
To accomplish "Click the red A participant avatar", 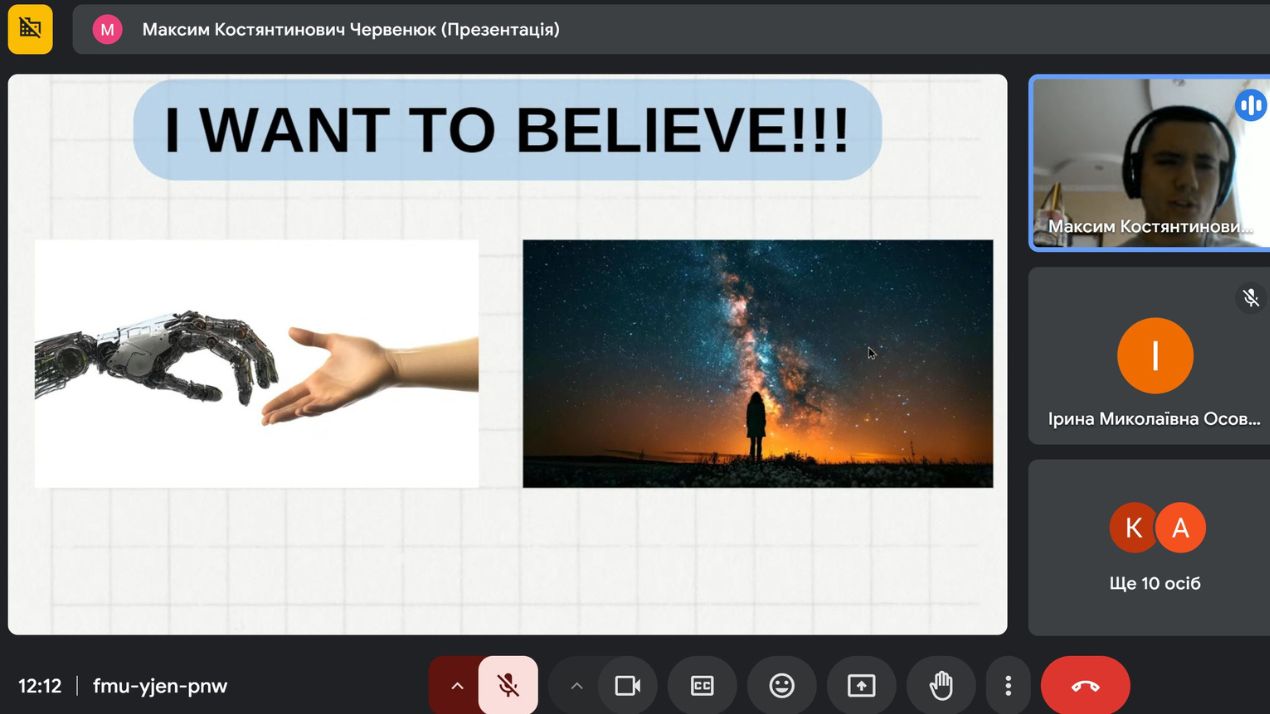I will tap(1181, 527).
